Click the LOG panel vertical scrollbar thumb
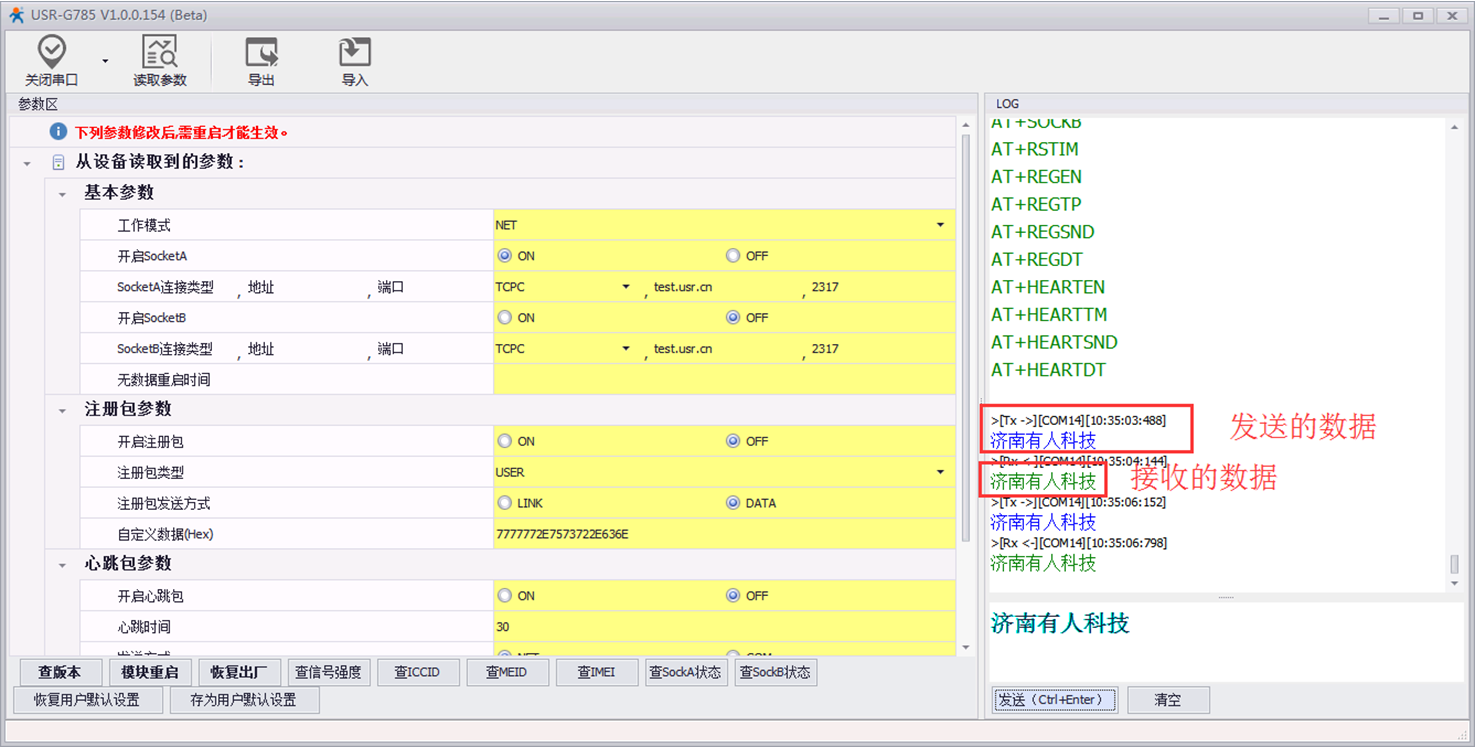The height and width of the screenshot is (748, 1475). 1454,565
